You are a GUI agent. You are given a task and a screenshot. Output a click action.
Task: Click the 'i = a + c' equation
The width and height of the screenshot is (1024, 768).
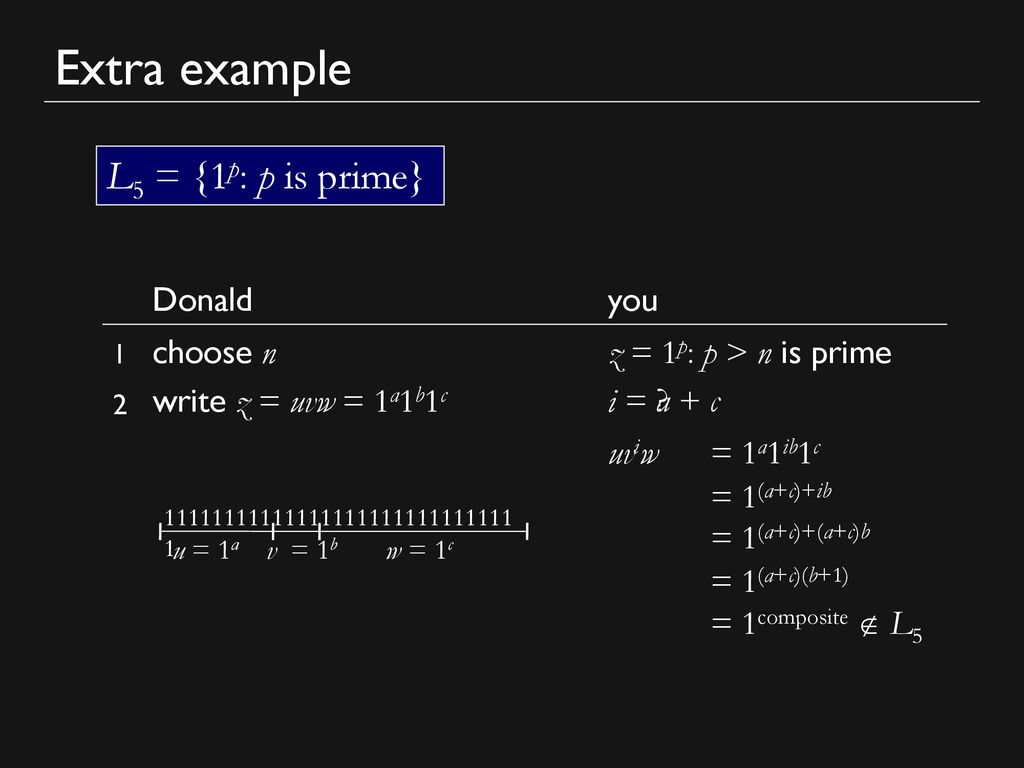664,402
